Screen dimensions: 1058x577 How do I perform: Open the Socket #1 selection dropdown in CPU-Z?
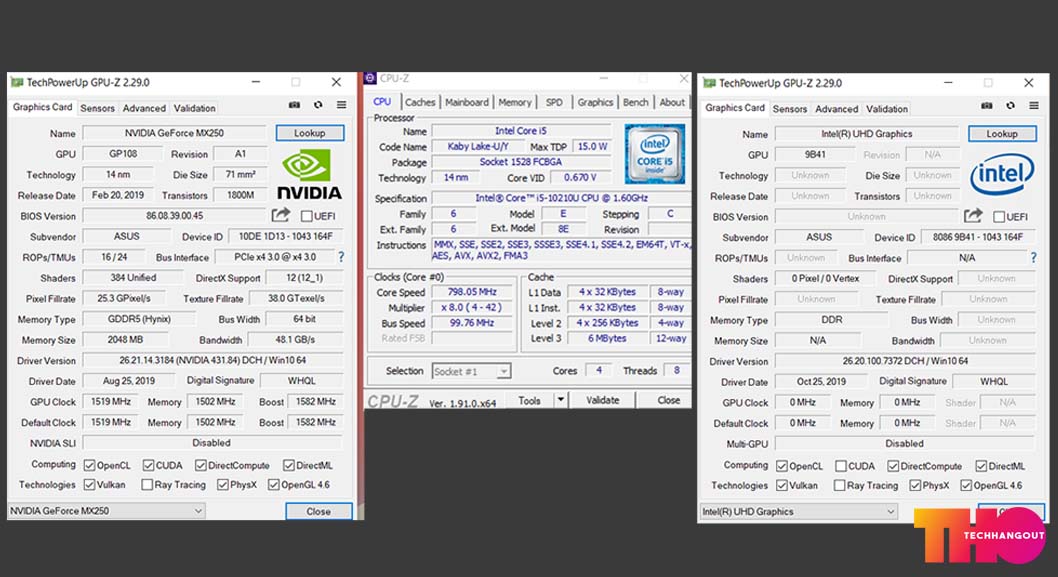pyautogui.click(x=471, y=371)
